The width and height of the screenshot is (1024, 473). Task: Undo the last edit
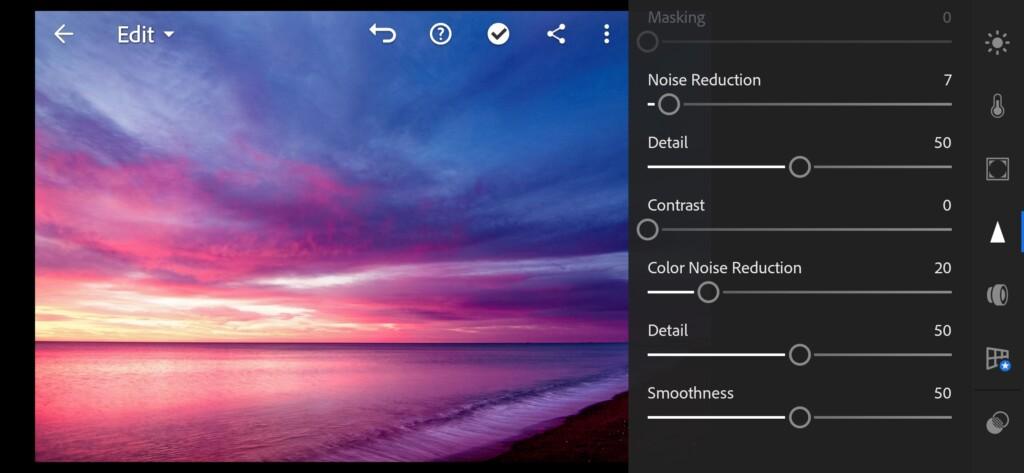[383, 34]
